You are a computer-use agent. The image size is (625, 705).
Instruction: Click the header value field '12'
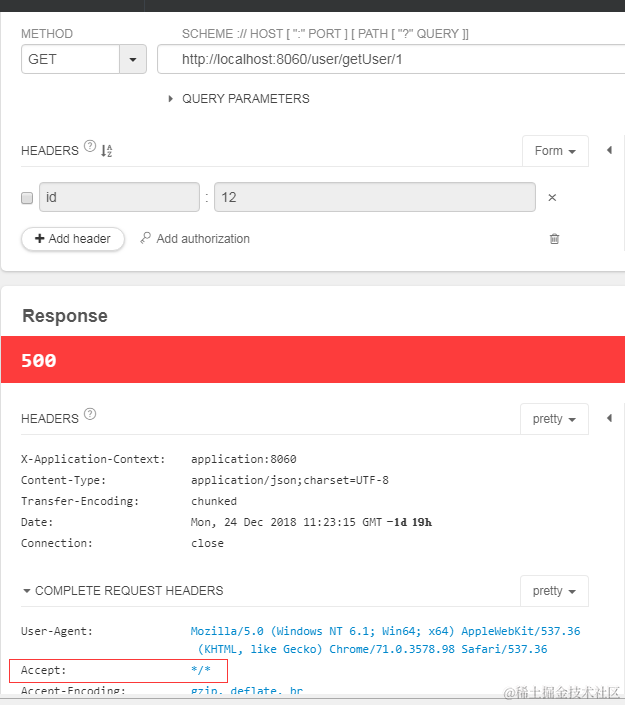tap(375, 197)
